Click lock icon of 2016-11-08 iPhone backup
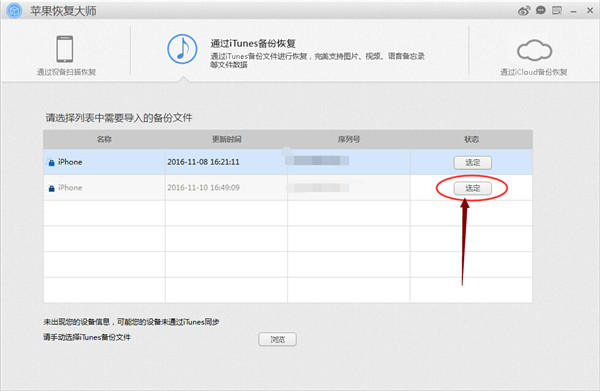This screenshot has width=600, height=391. pyautogui.click(x=51, y=163)
